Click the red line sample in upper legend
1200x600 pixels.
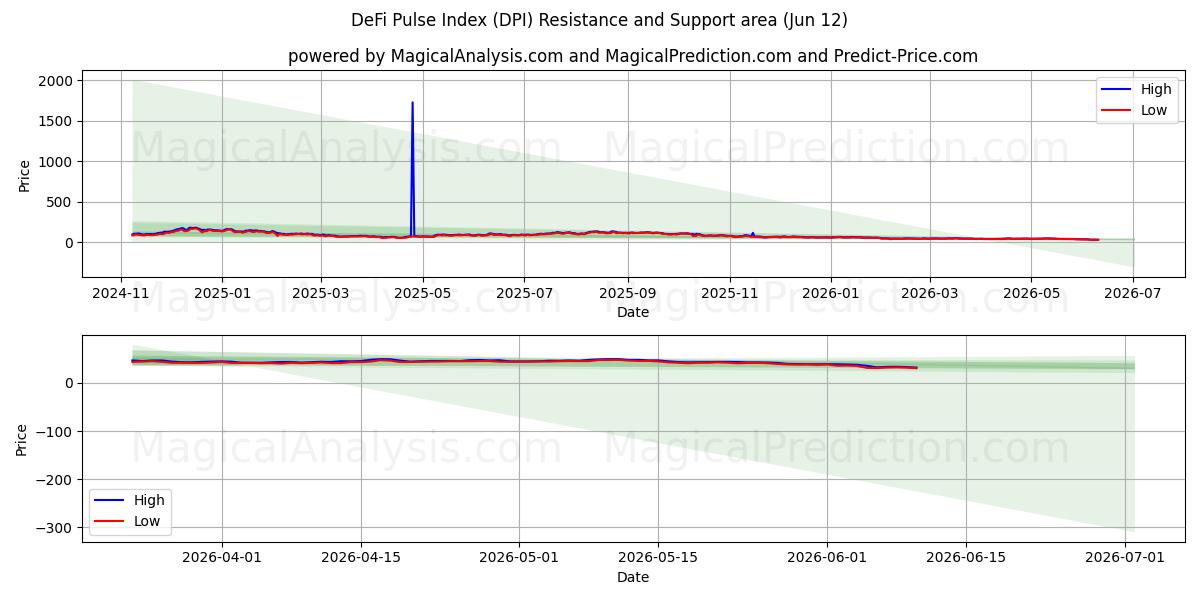1118,111
